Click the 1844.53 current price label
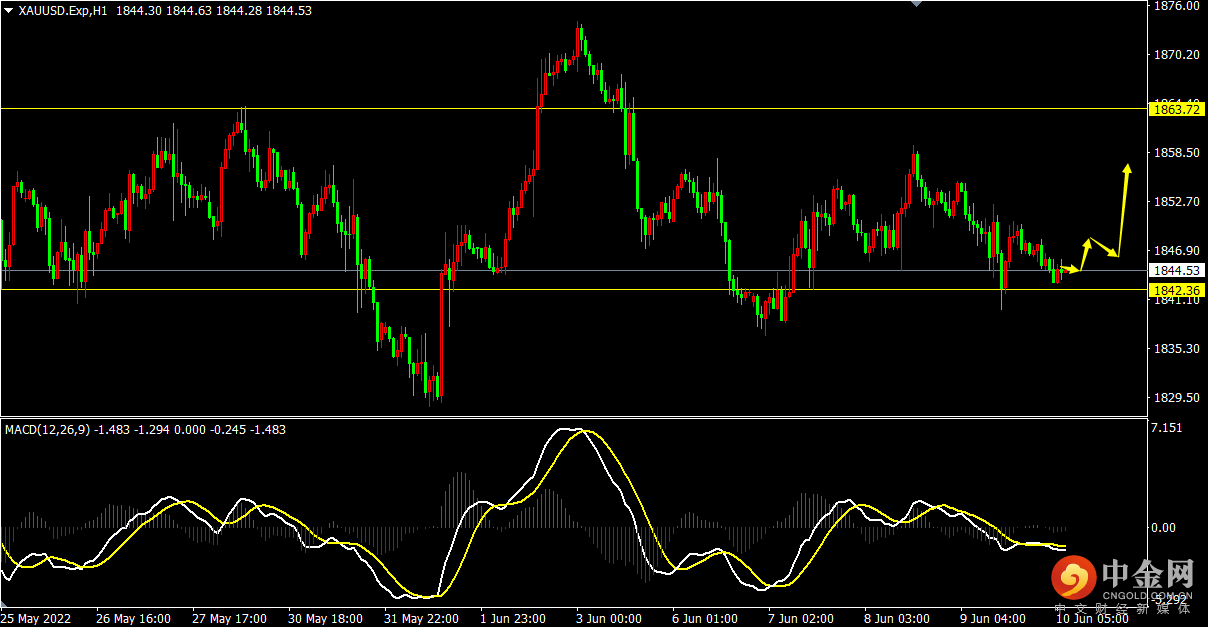This screenshot has width=1208, height=627. click(x=1176, y=270)
